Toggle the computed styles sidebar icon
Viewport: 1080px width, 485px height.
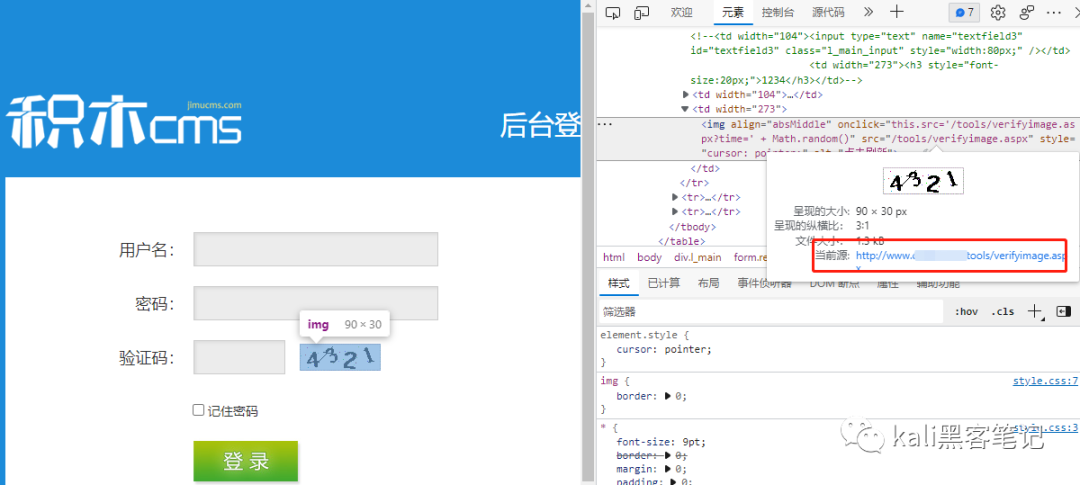coord(1063,311)
